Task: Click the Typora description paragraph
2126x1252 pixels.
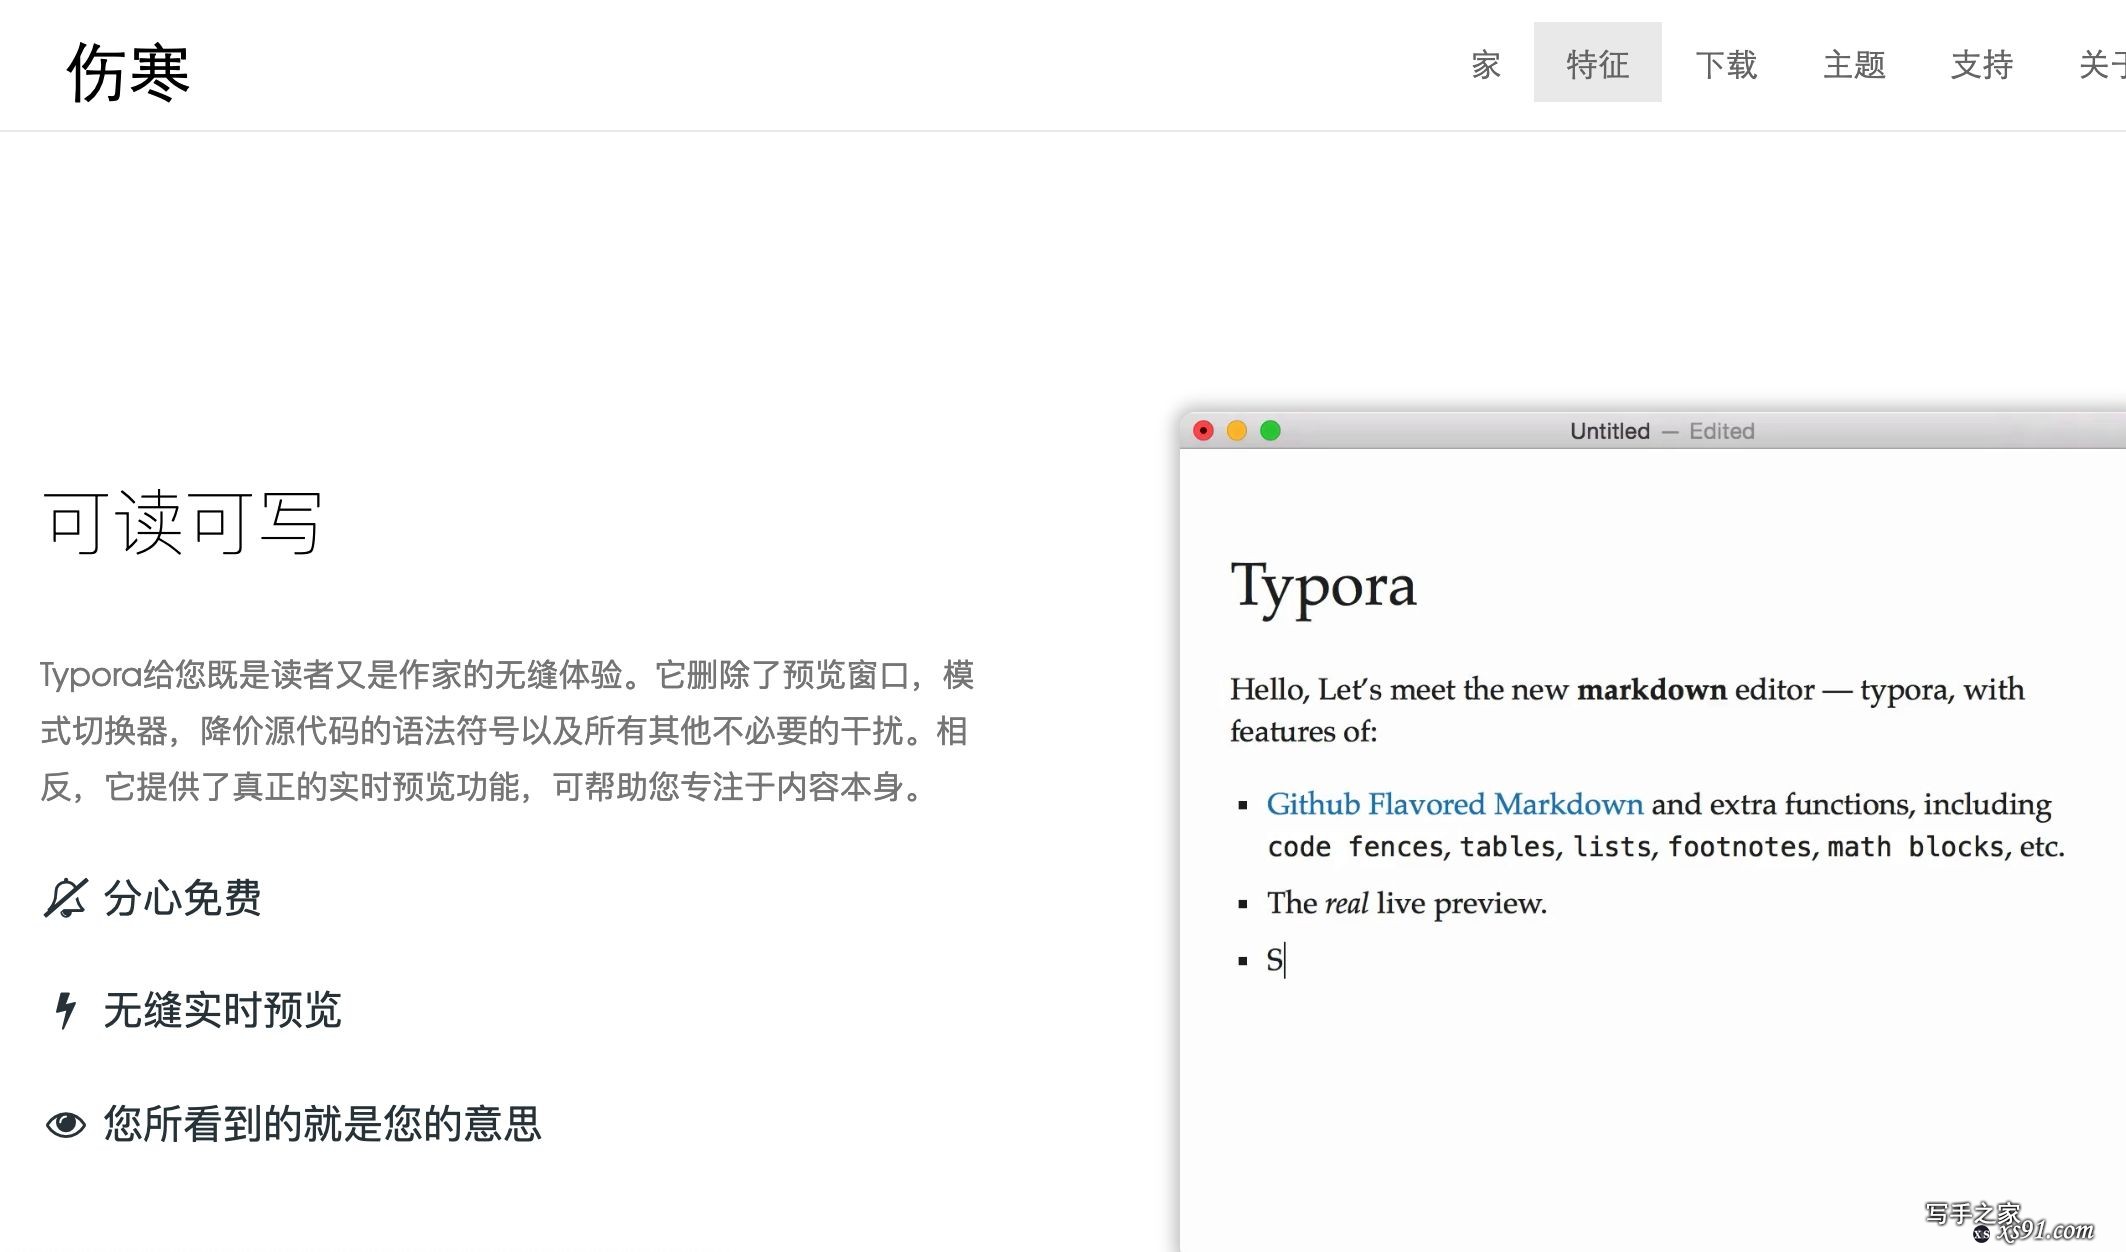Action: click(x=507, y=731)
